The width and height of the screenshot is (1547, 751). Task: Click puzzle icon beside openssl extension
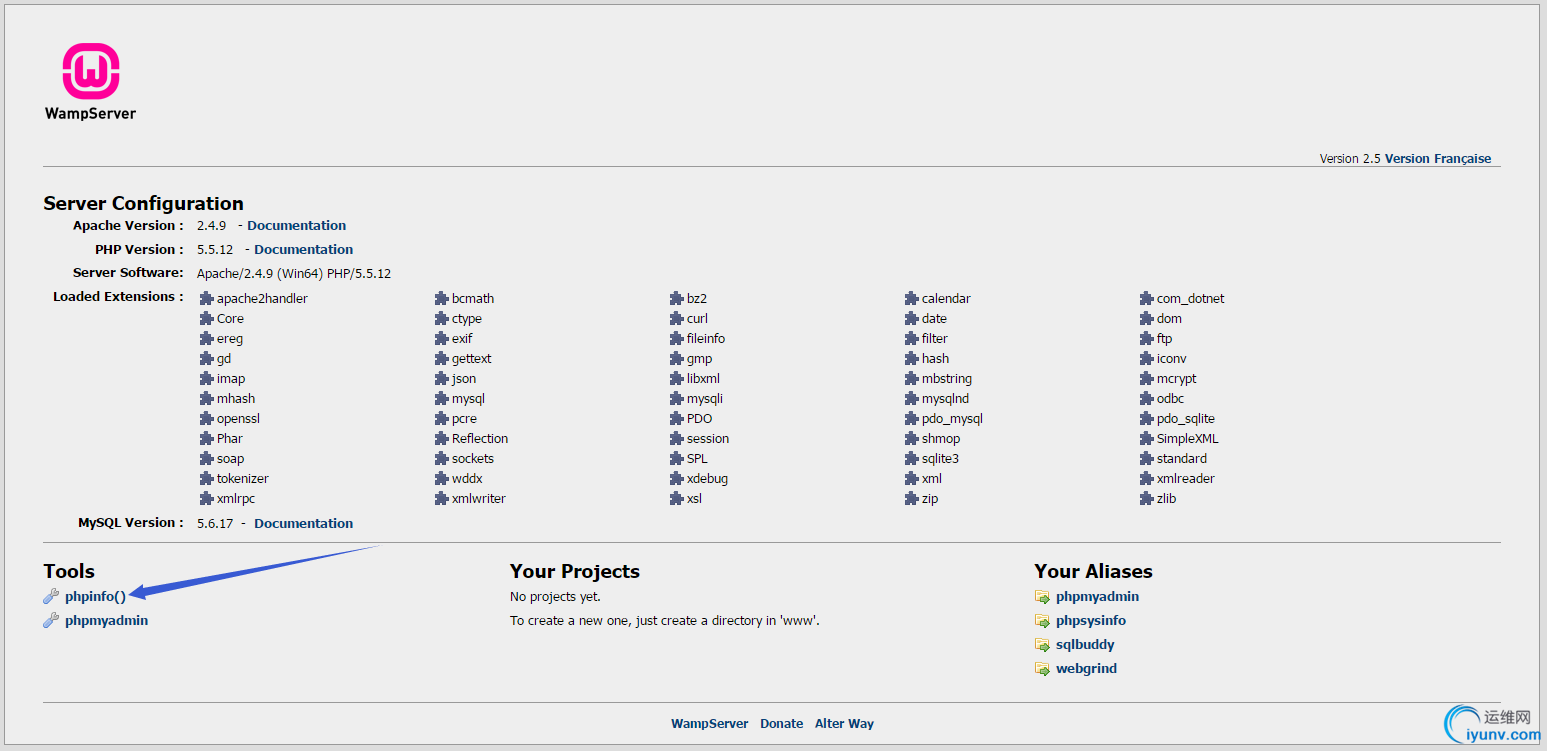click(x=207, y=419)
